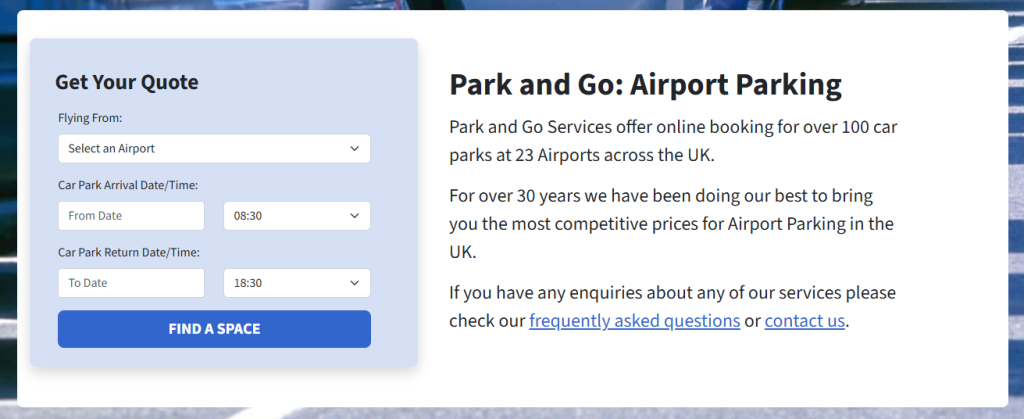The image size is (1024, 419).
Task: Click the paragraph starting For over 30 years
Action: 671,222
